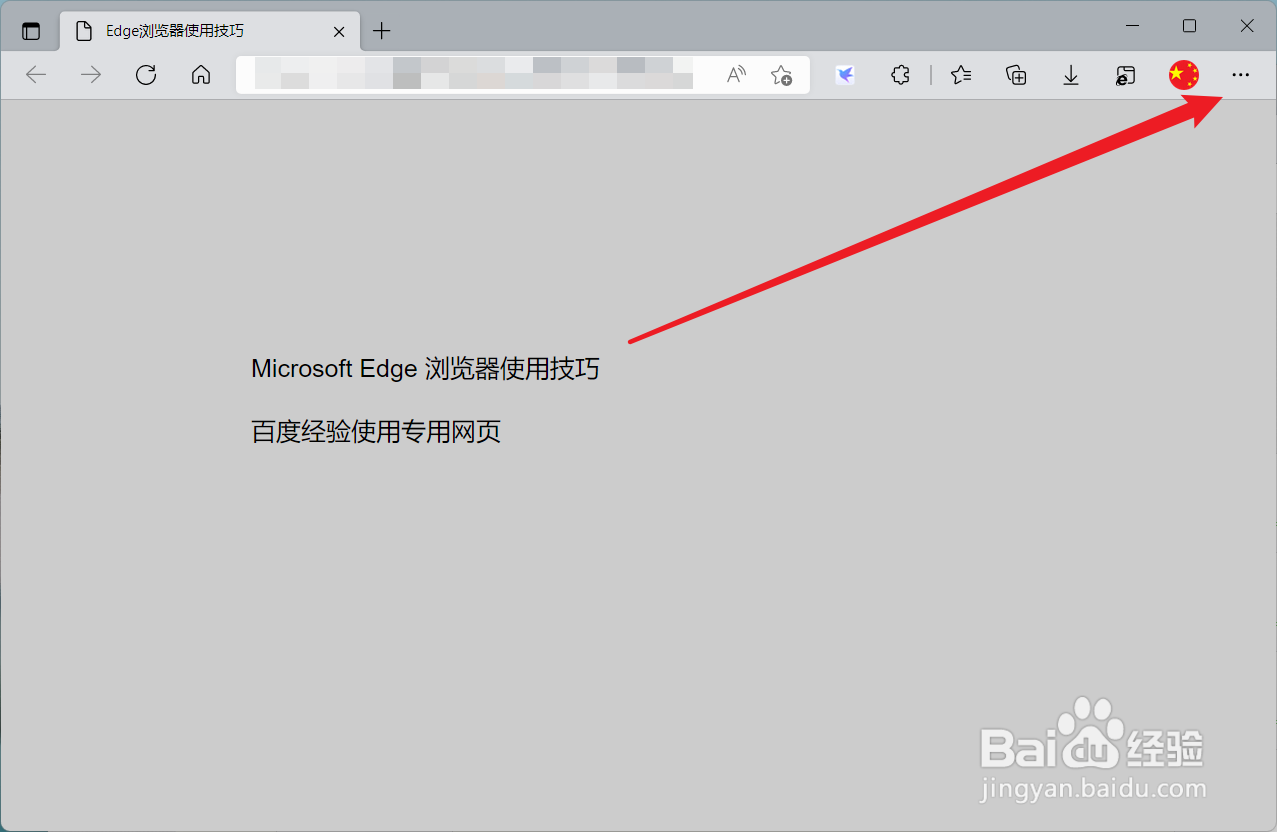Open a new tab with the plus button
This screenshot has width=1277, height=832.
point(381,31)
